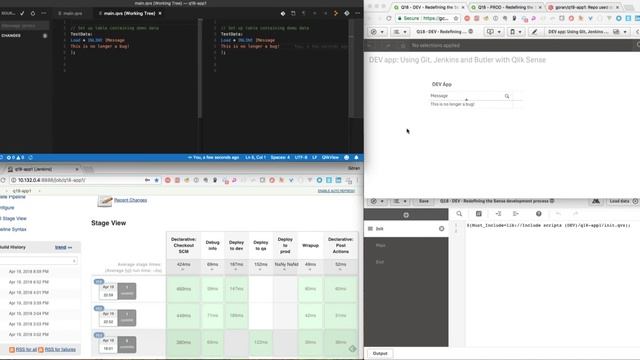This screenshot has height=360, width=640.
Task: Click Ln 5, Col 1 in status bar
Action: pos(255,157)
